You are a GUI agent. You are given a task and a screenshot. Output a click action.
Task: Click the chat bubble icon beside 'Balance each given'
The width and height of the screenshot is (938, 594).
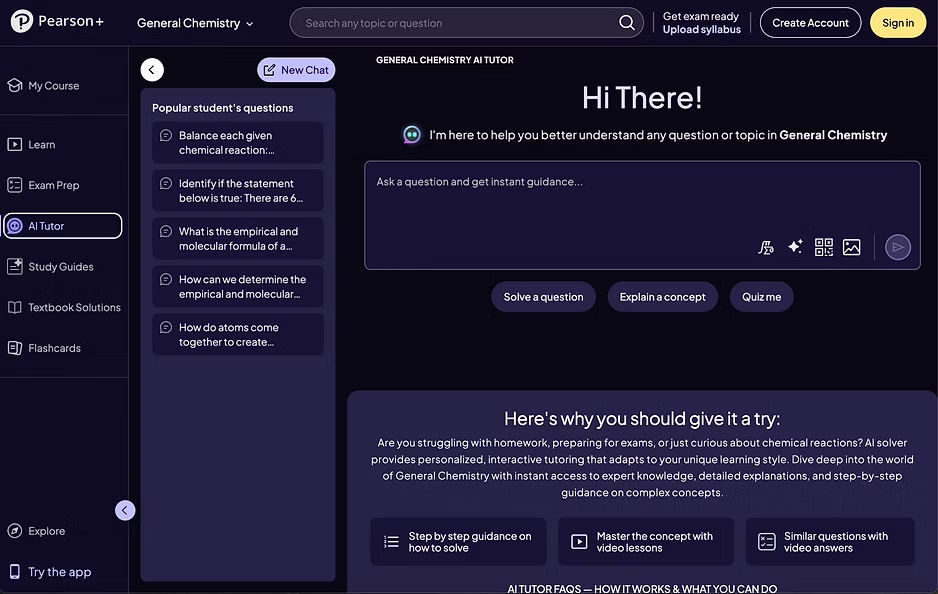point(166,135)
